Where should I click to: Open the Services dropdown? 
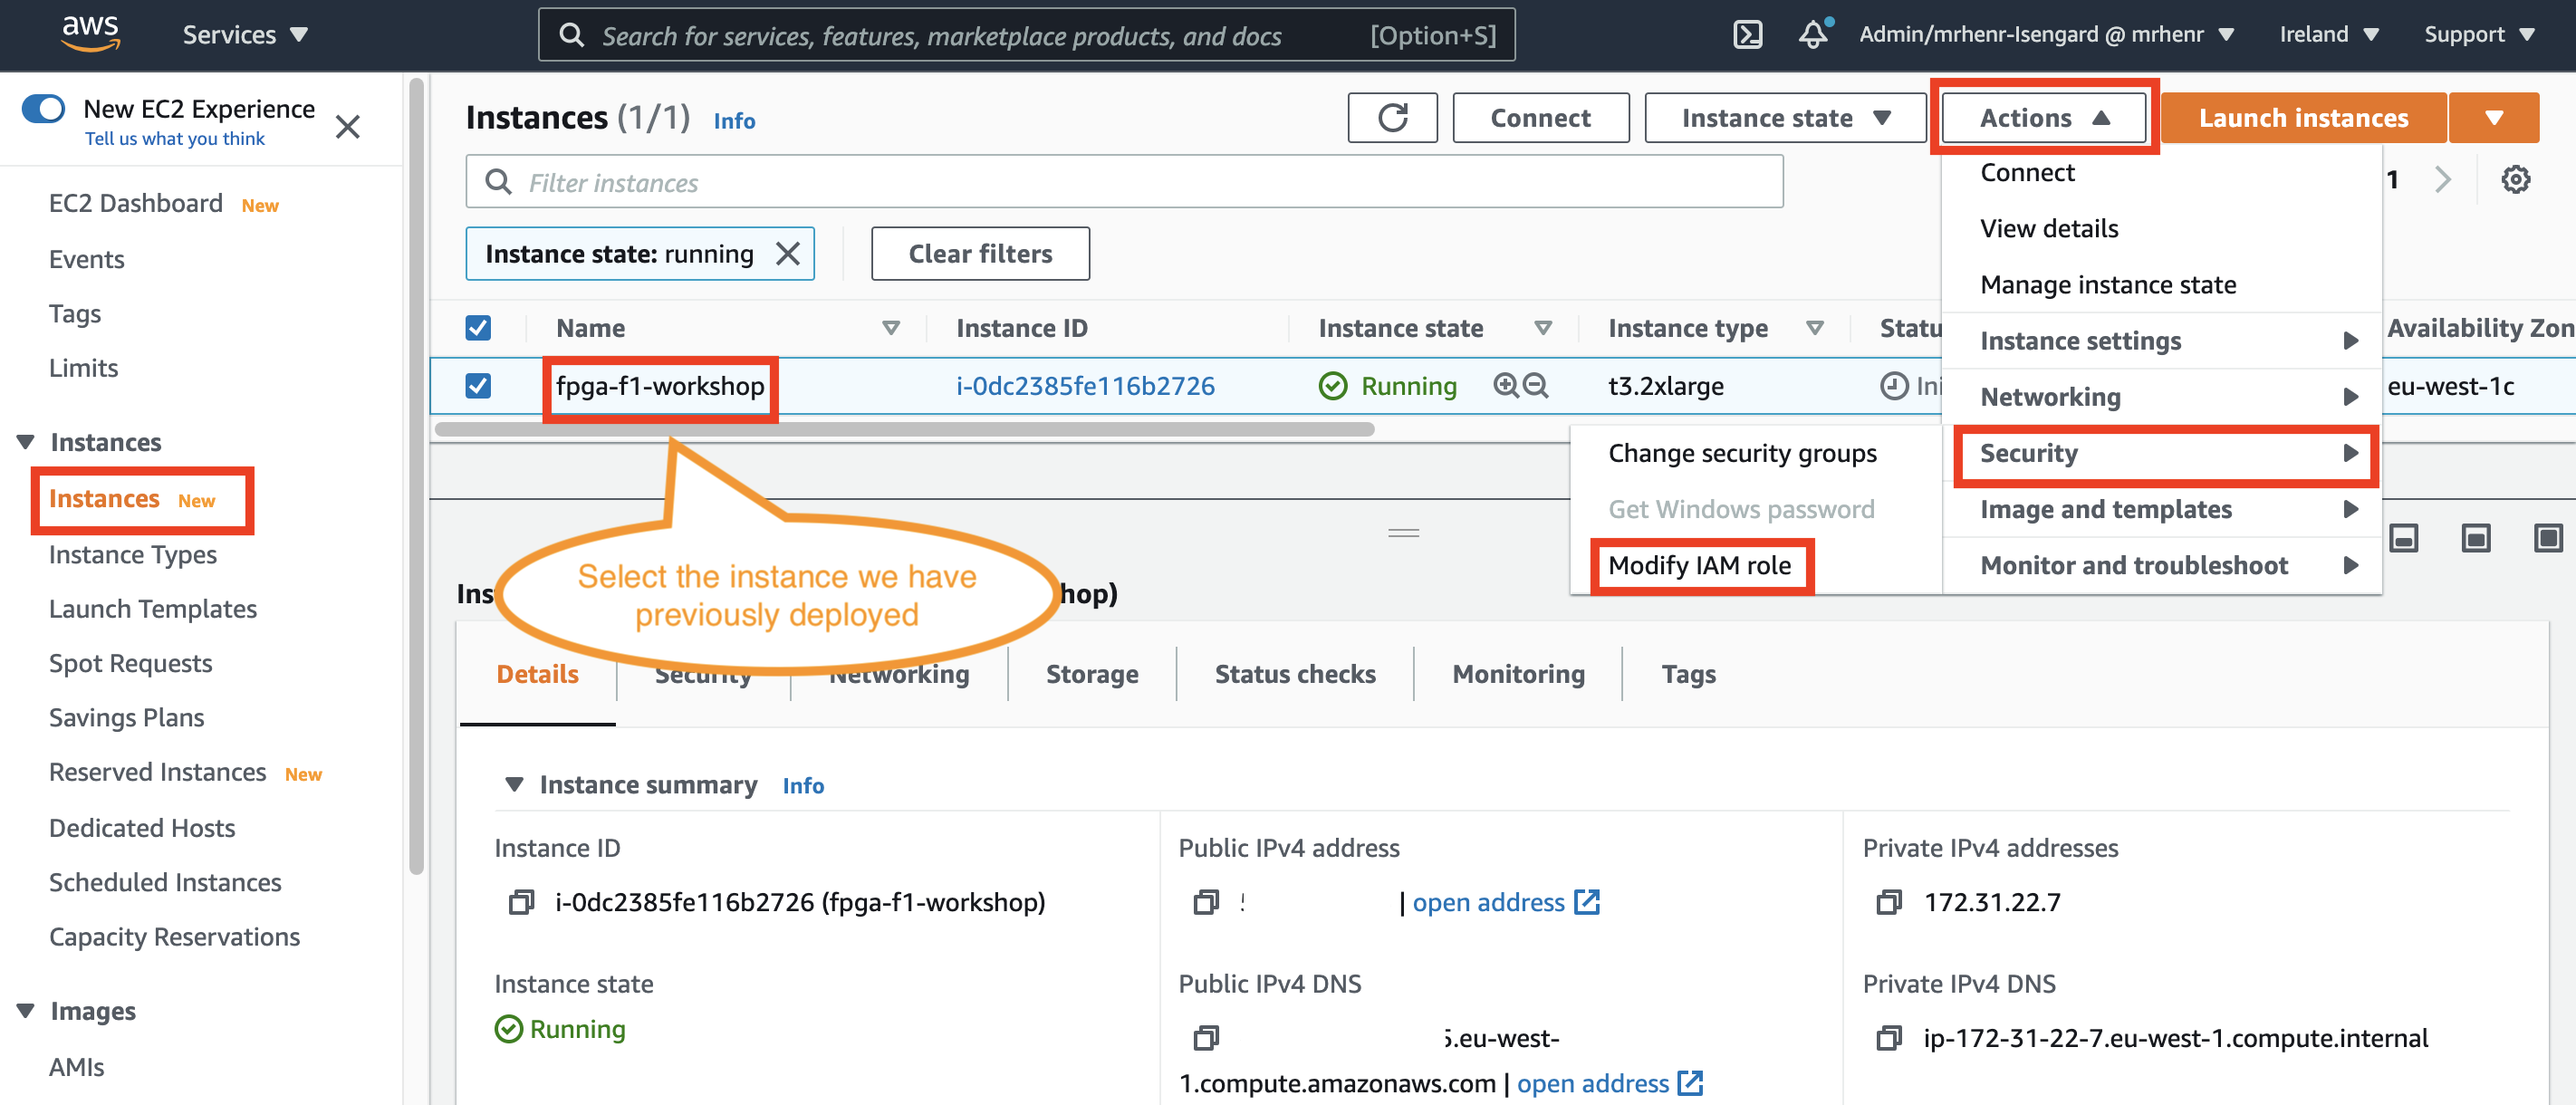click(x=244, y=35)
